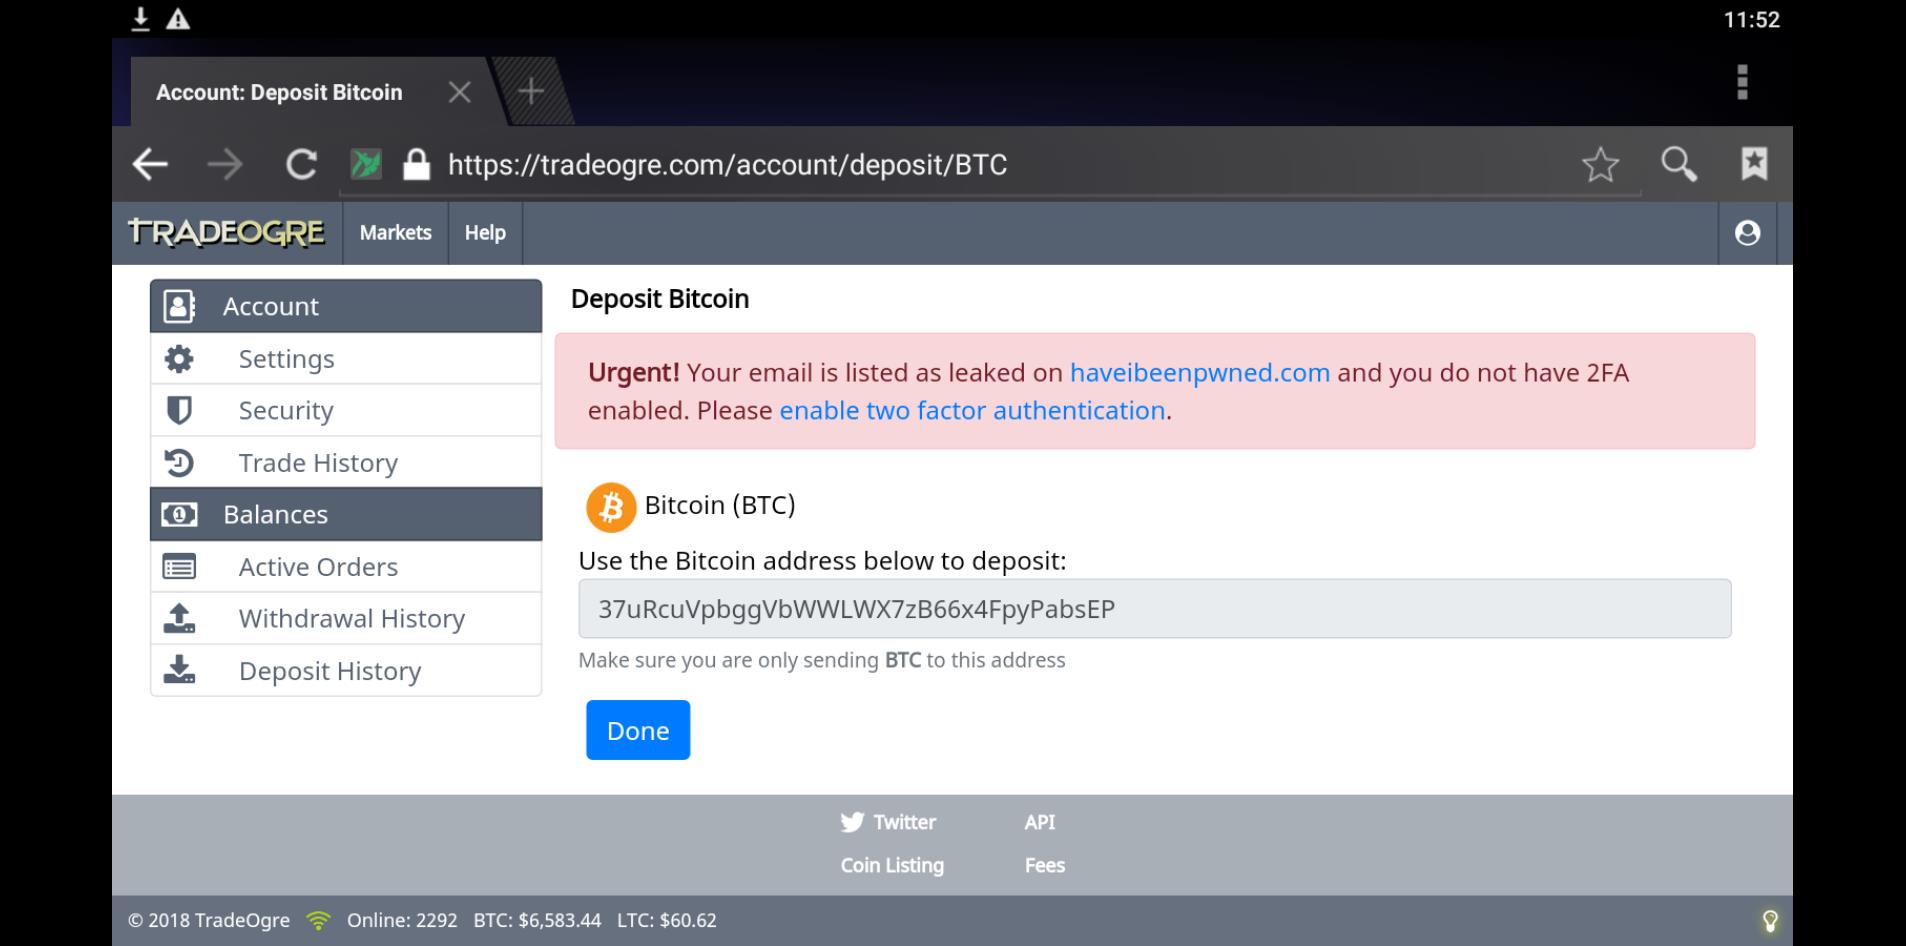1906x946 pixels.
Task: Bookmark page with the star icon
Action: (x=1600, y=164)
